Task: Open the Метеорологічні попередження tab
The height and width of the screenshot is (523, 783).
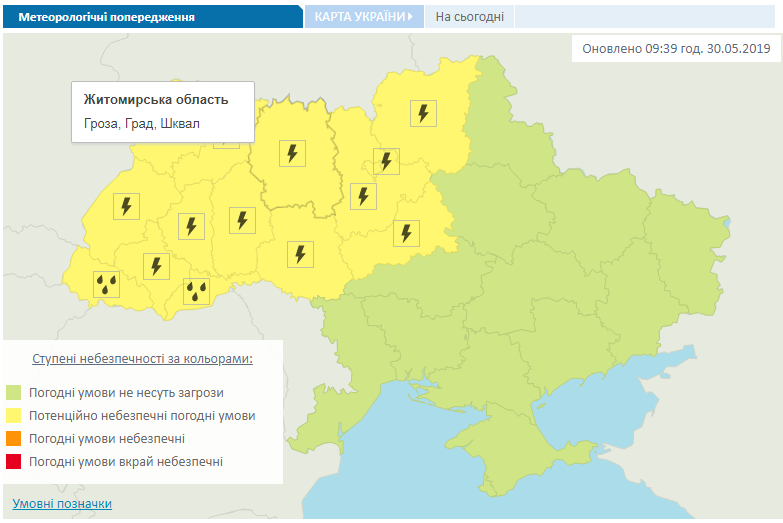Action: click(x=153, y=17)
